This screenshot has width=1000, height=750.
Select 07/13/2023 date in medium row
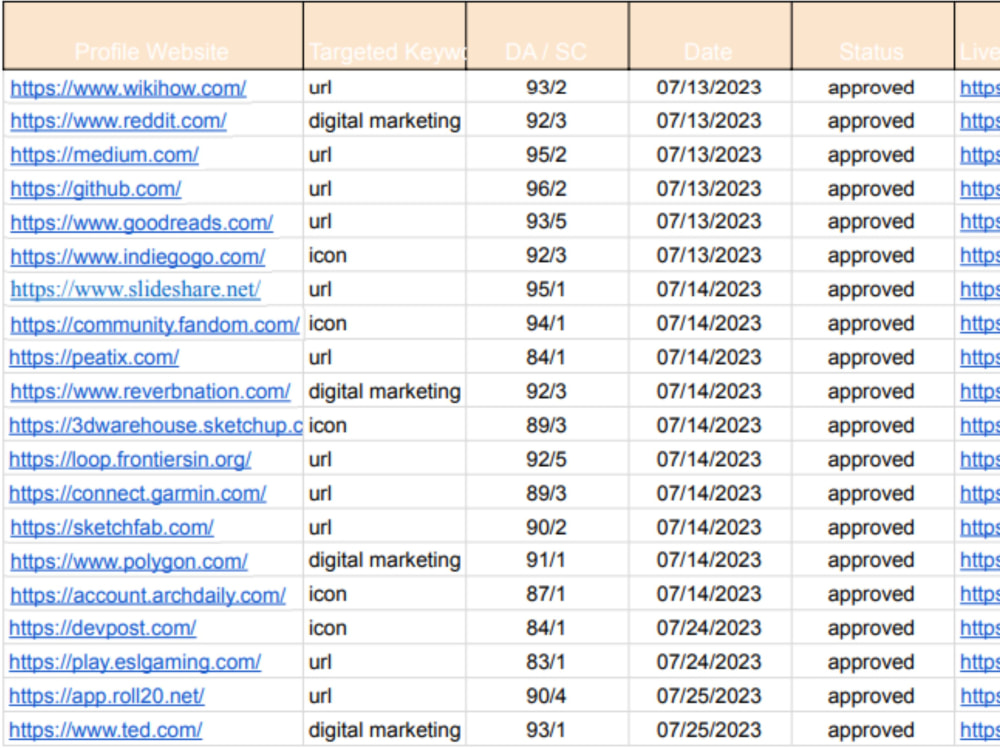(709, 155)
